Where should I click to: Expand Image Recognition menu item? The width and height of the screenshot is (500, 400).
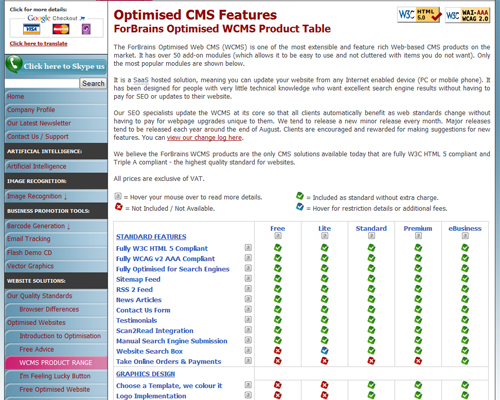[56, 196]
